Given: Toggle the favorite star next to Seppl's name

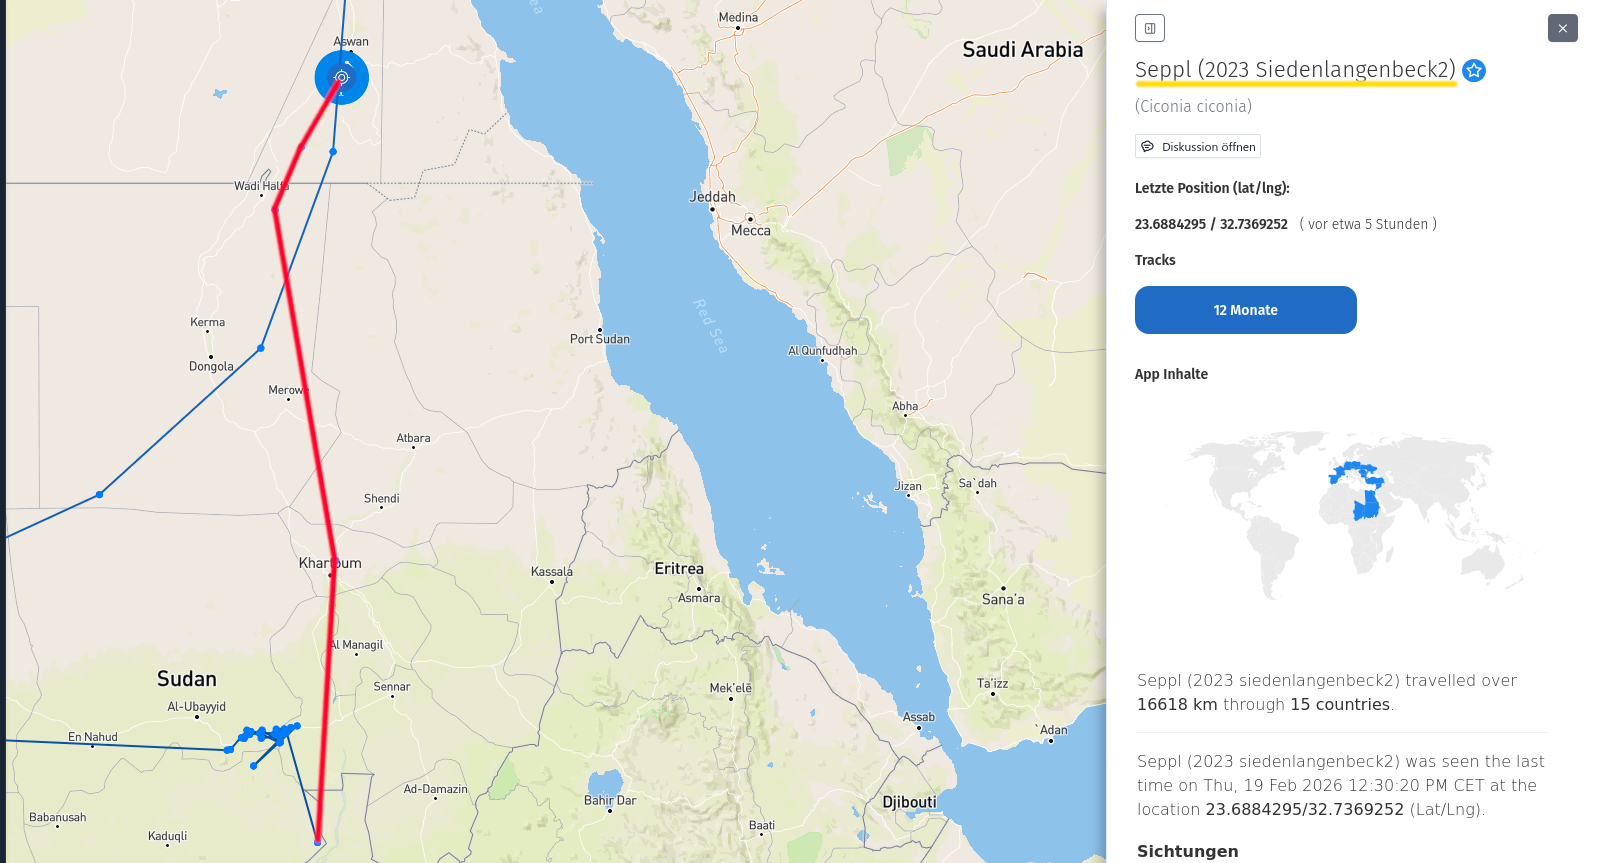Looking at the screenshot, I should pyautogui.click(x=1473, y=70).
